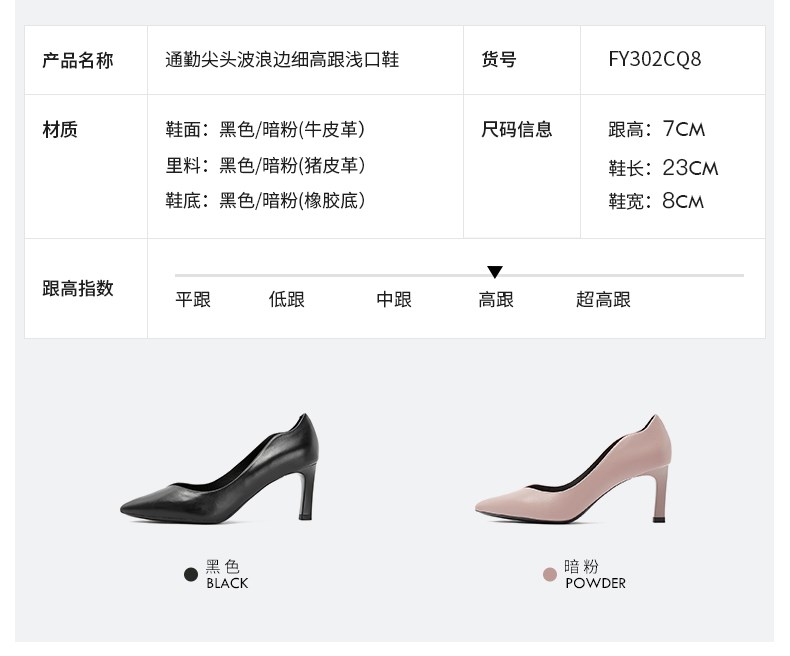Click the BLACK color label text
The height and width of the screenshot is (656, 790).
coord(227,583)
